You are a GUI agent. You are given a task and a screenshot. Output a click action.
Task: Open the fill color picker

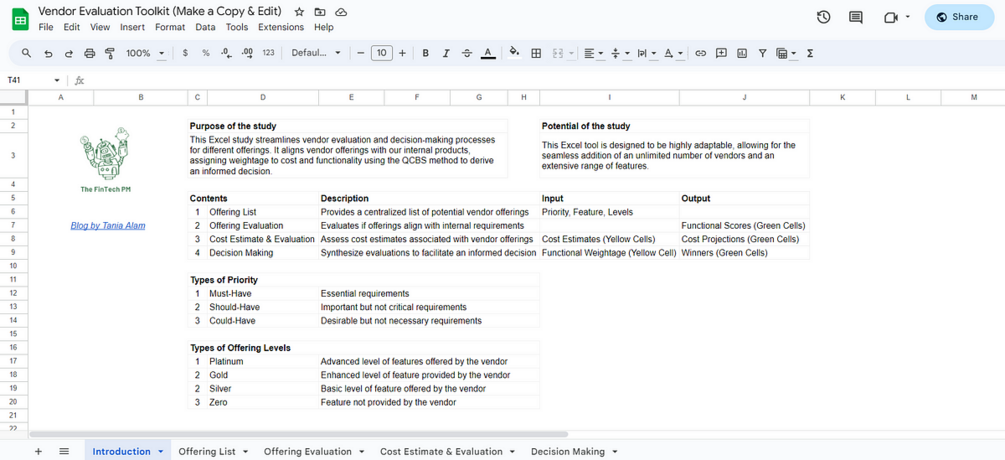coord(514,53)
